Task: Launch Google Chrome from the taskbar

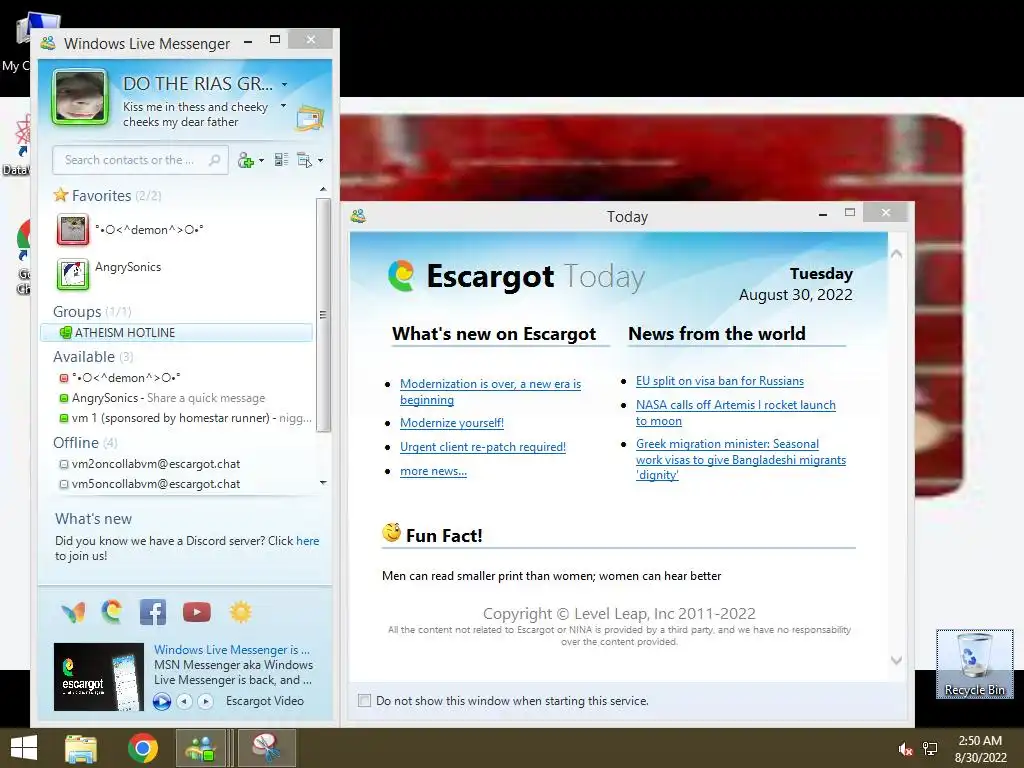Action: click(x=143, y=748)
